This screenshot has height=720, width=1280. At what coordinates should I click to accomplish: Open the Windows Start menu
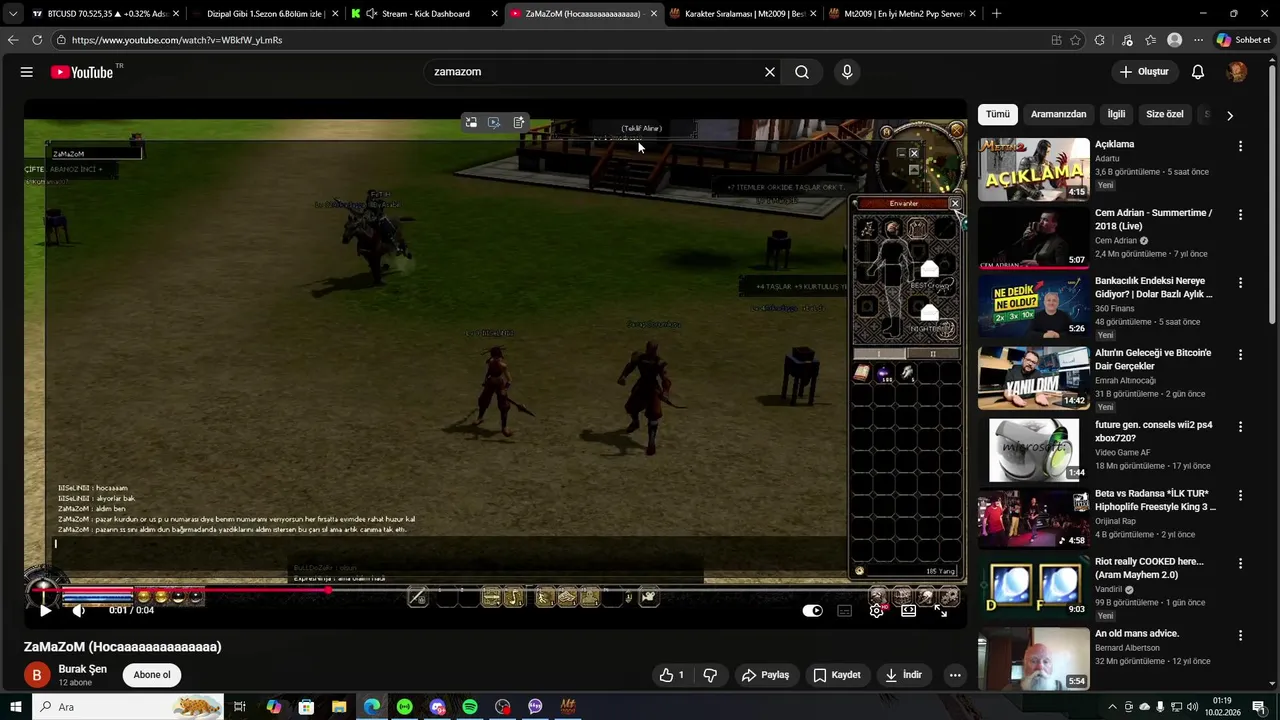(16, 707)
